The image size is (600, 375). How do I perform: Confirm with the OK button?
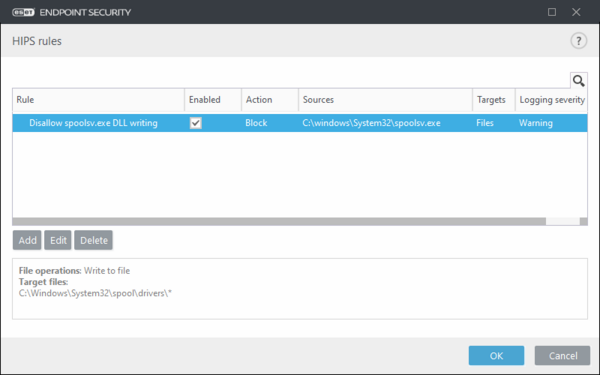point(496,356)
